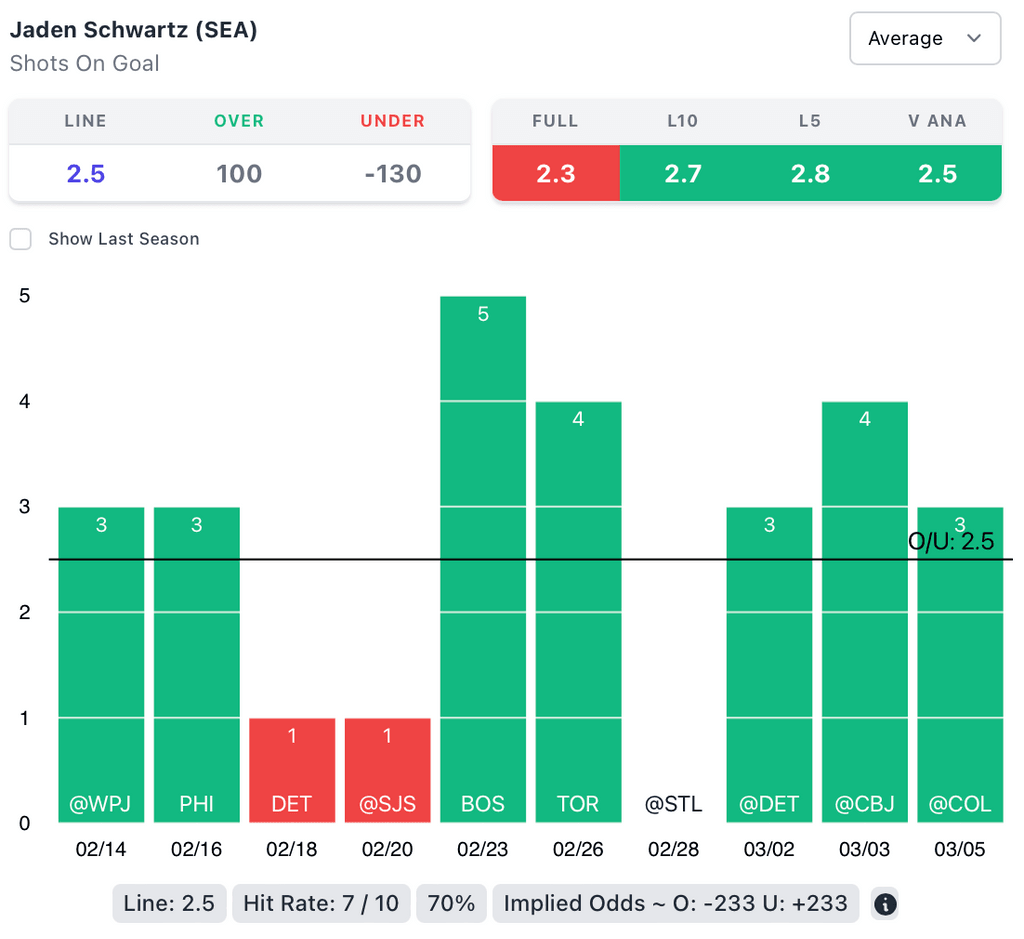This screenshot has width=1024, height=939.
Task: Select the V ANA average tab
Action: pos(937,173)
